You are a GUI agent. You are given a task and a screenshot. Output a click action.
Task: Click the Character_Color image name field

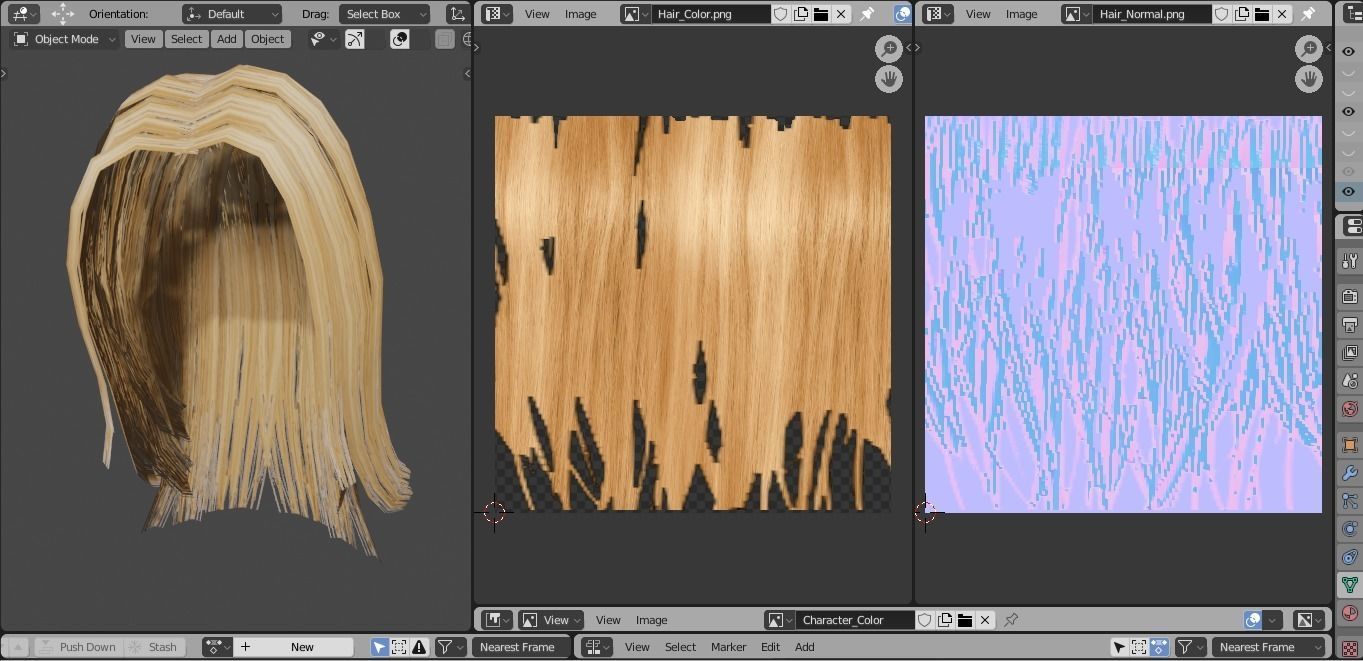pos(856,620)
